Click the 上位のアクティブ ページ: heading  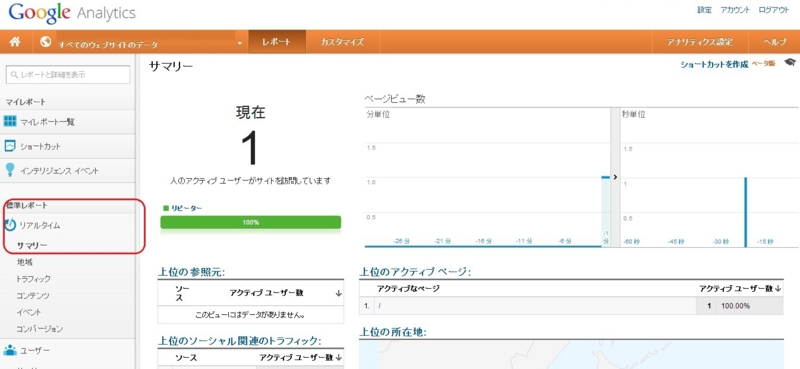click(x=415, y=273)
